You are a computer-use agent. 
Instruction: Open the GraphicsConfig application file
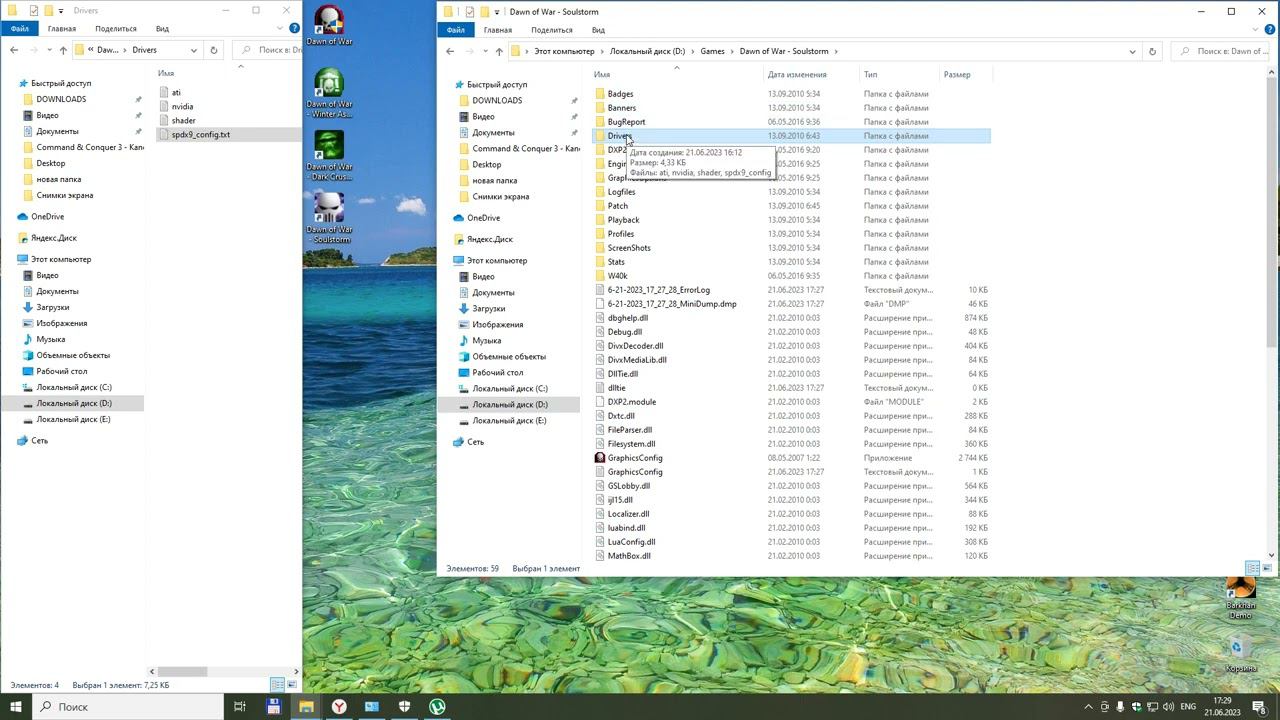(634, 458)
